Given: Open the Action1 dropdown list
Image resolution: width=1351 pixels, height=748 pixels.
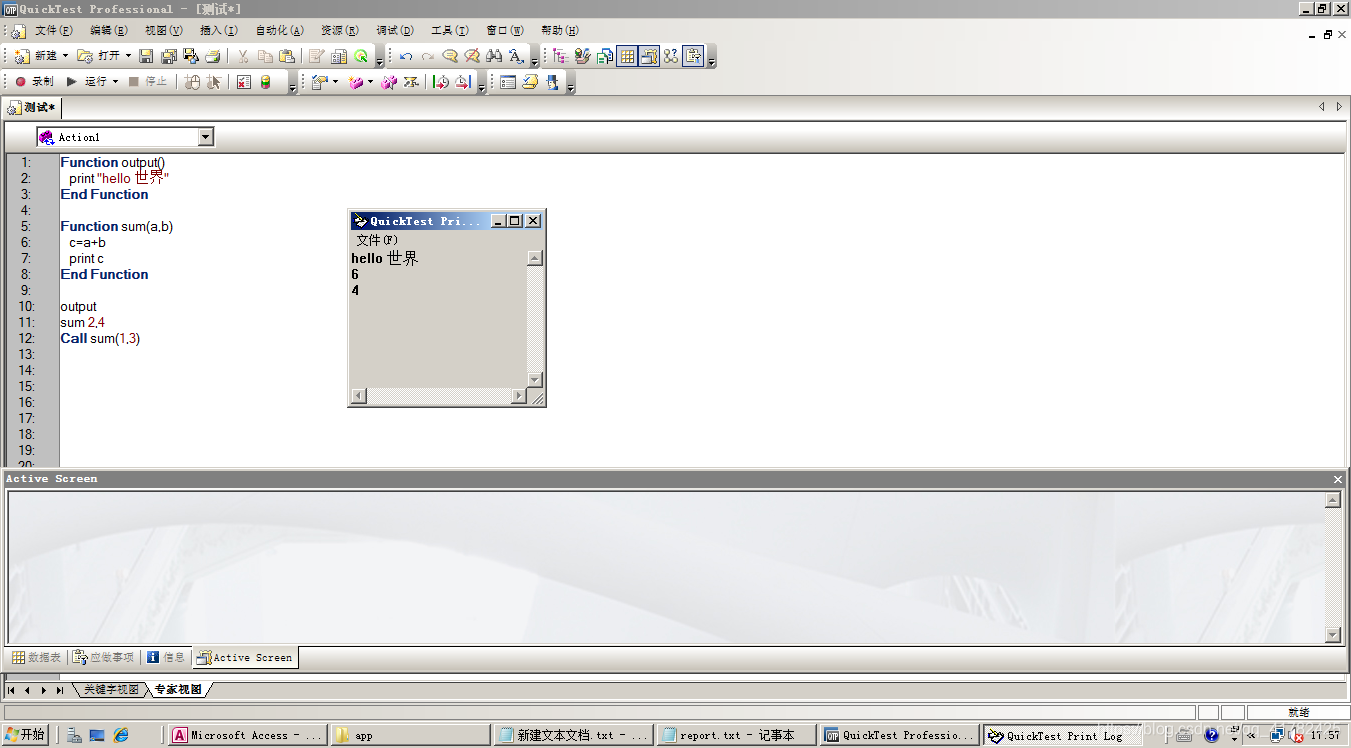Looking at the screenshot, I should point(206,137).
